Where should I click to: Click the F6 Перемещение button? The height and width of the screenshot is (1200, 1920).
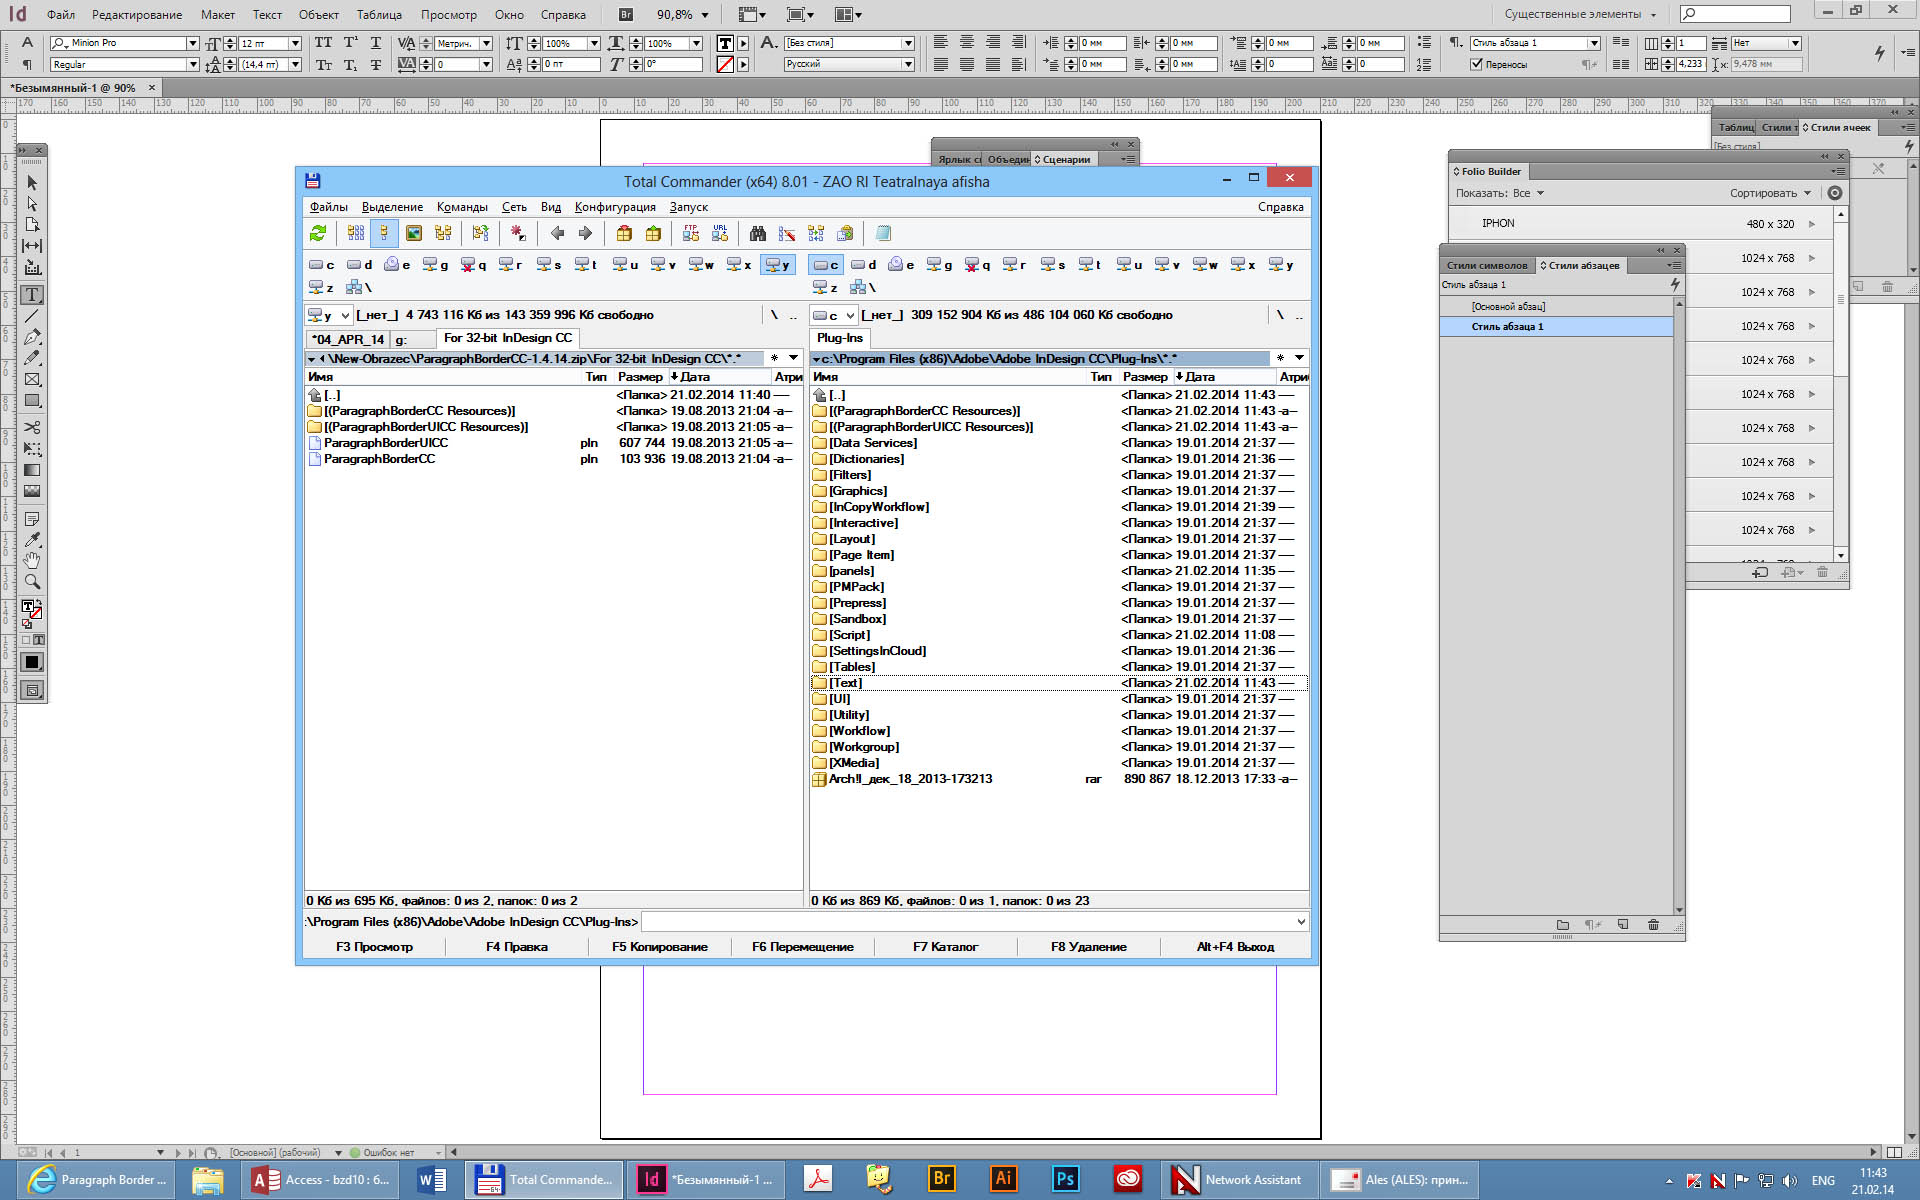tap(803, 946)
